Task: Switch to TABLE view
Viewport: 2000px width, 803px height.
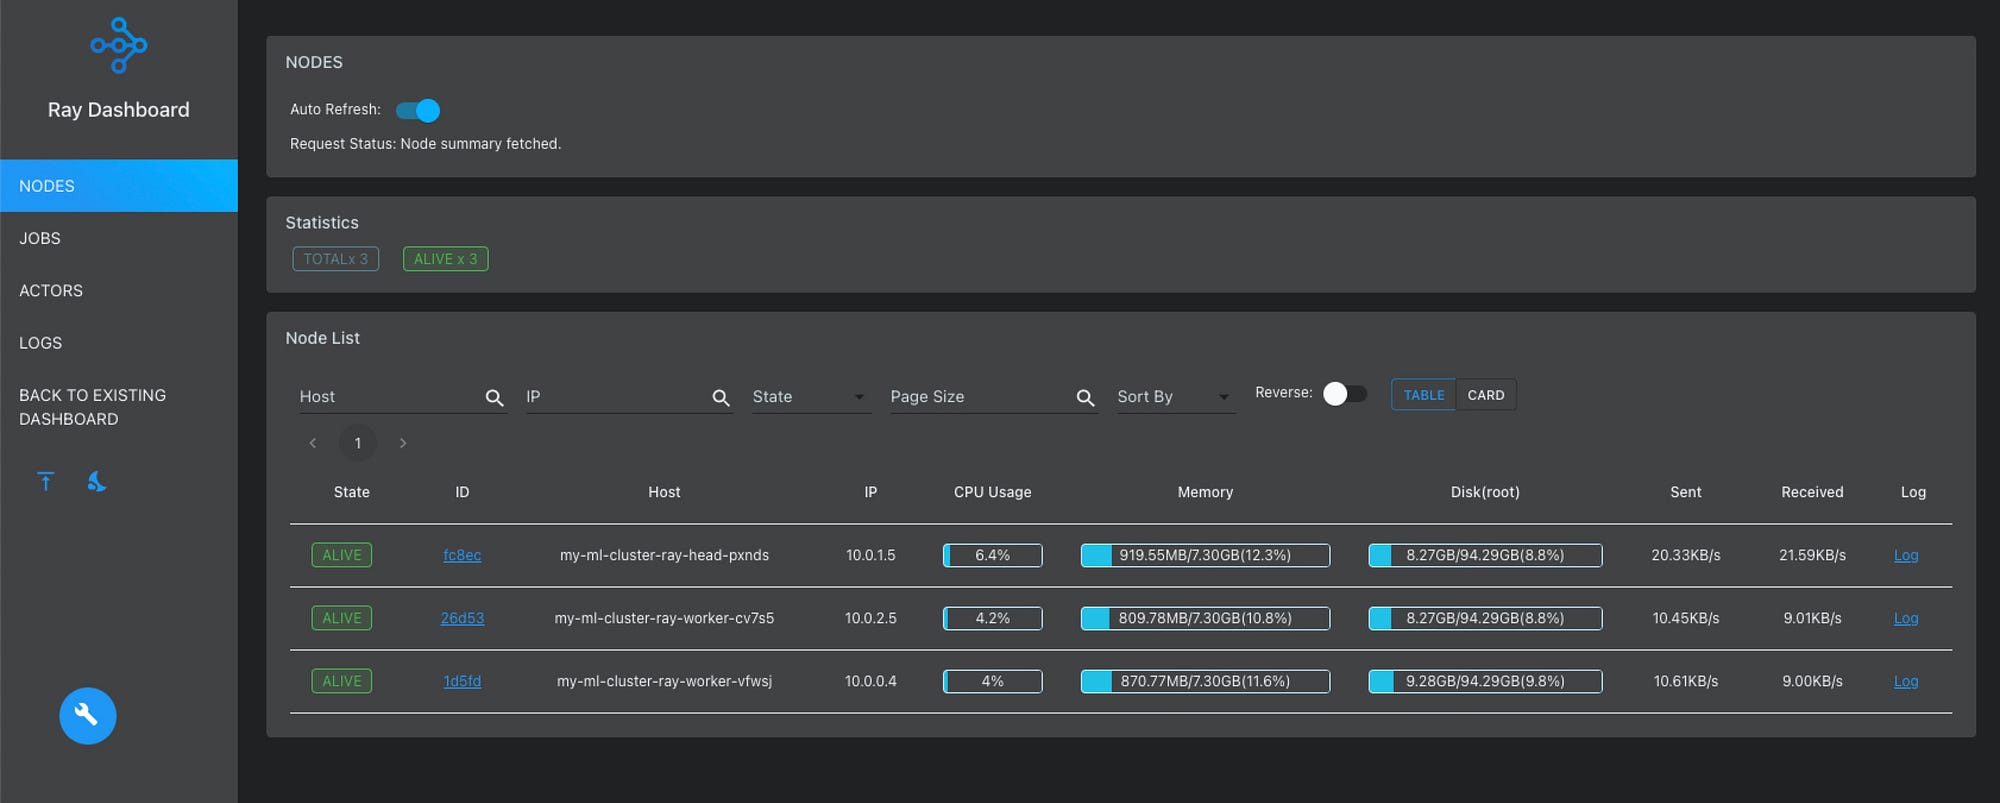Action: point(1424,395)
